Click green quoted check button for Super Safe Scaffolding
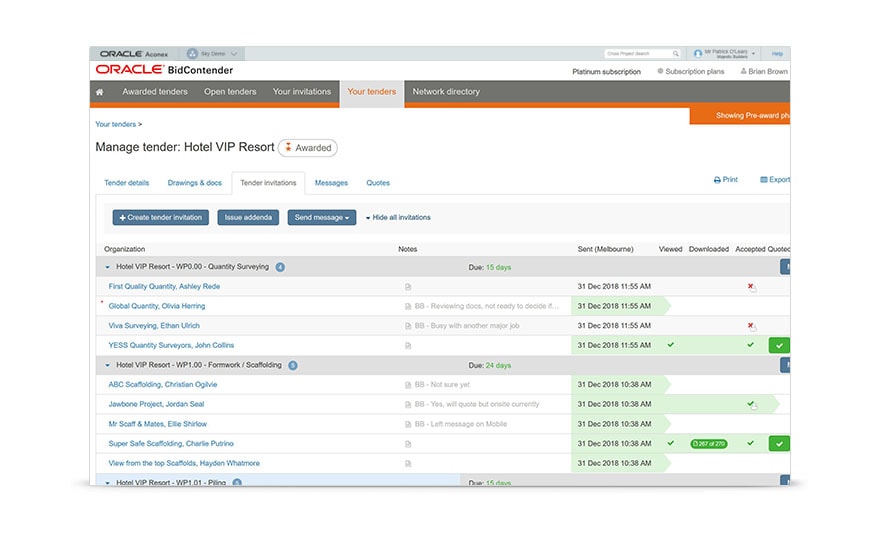Screen dimensions: 880x533 (779, 444)
